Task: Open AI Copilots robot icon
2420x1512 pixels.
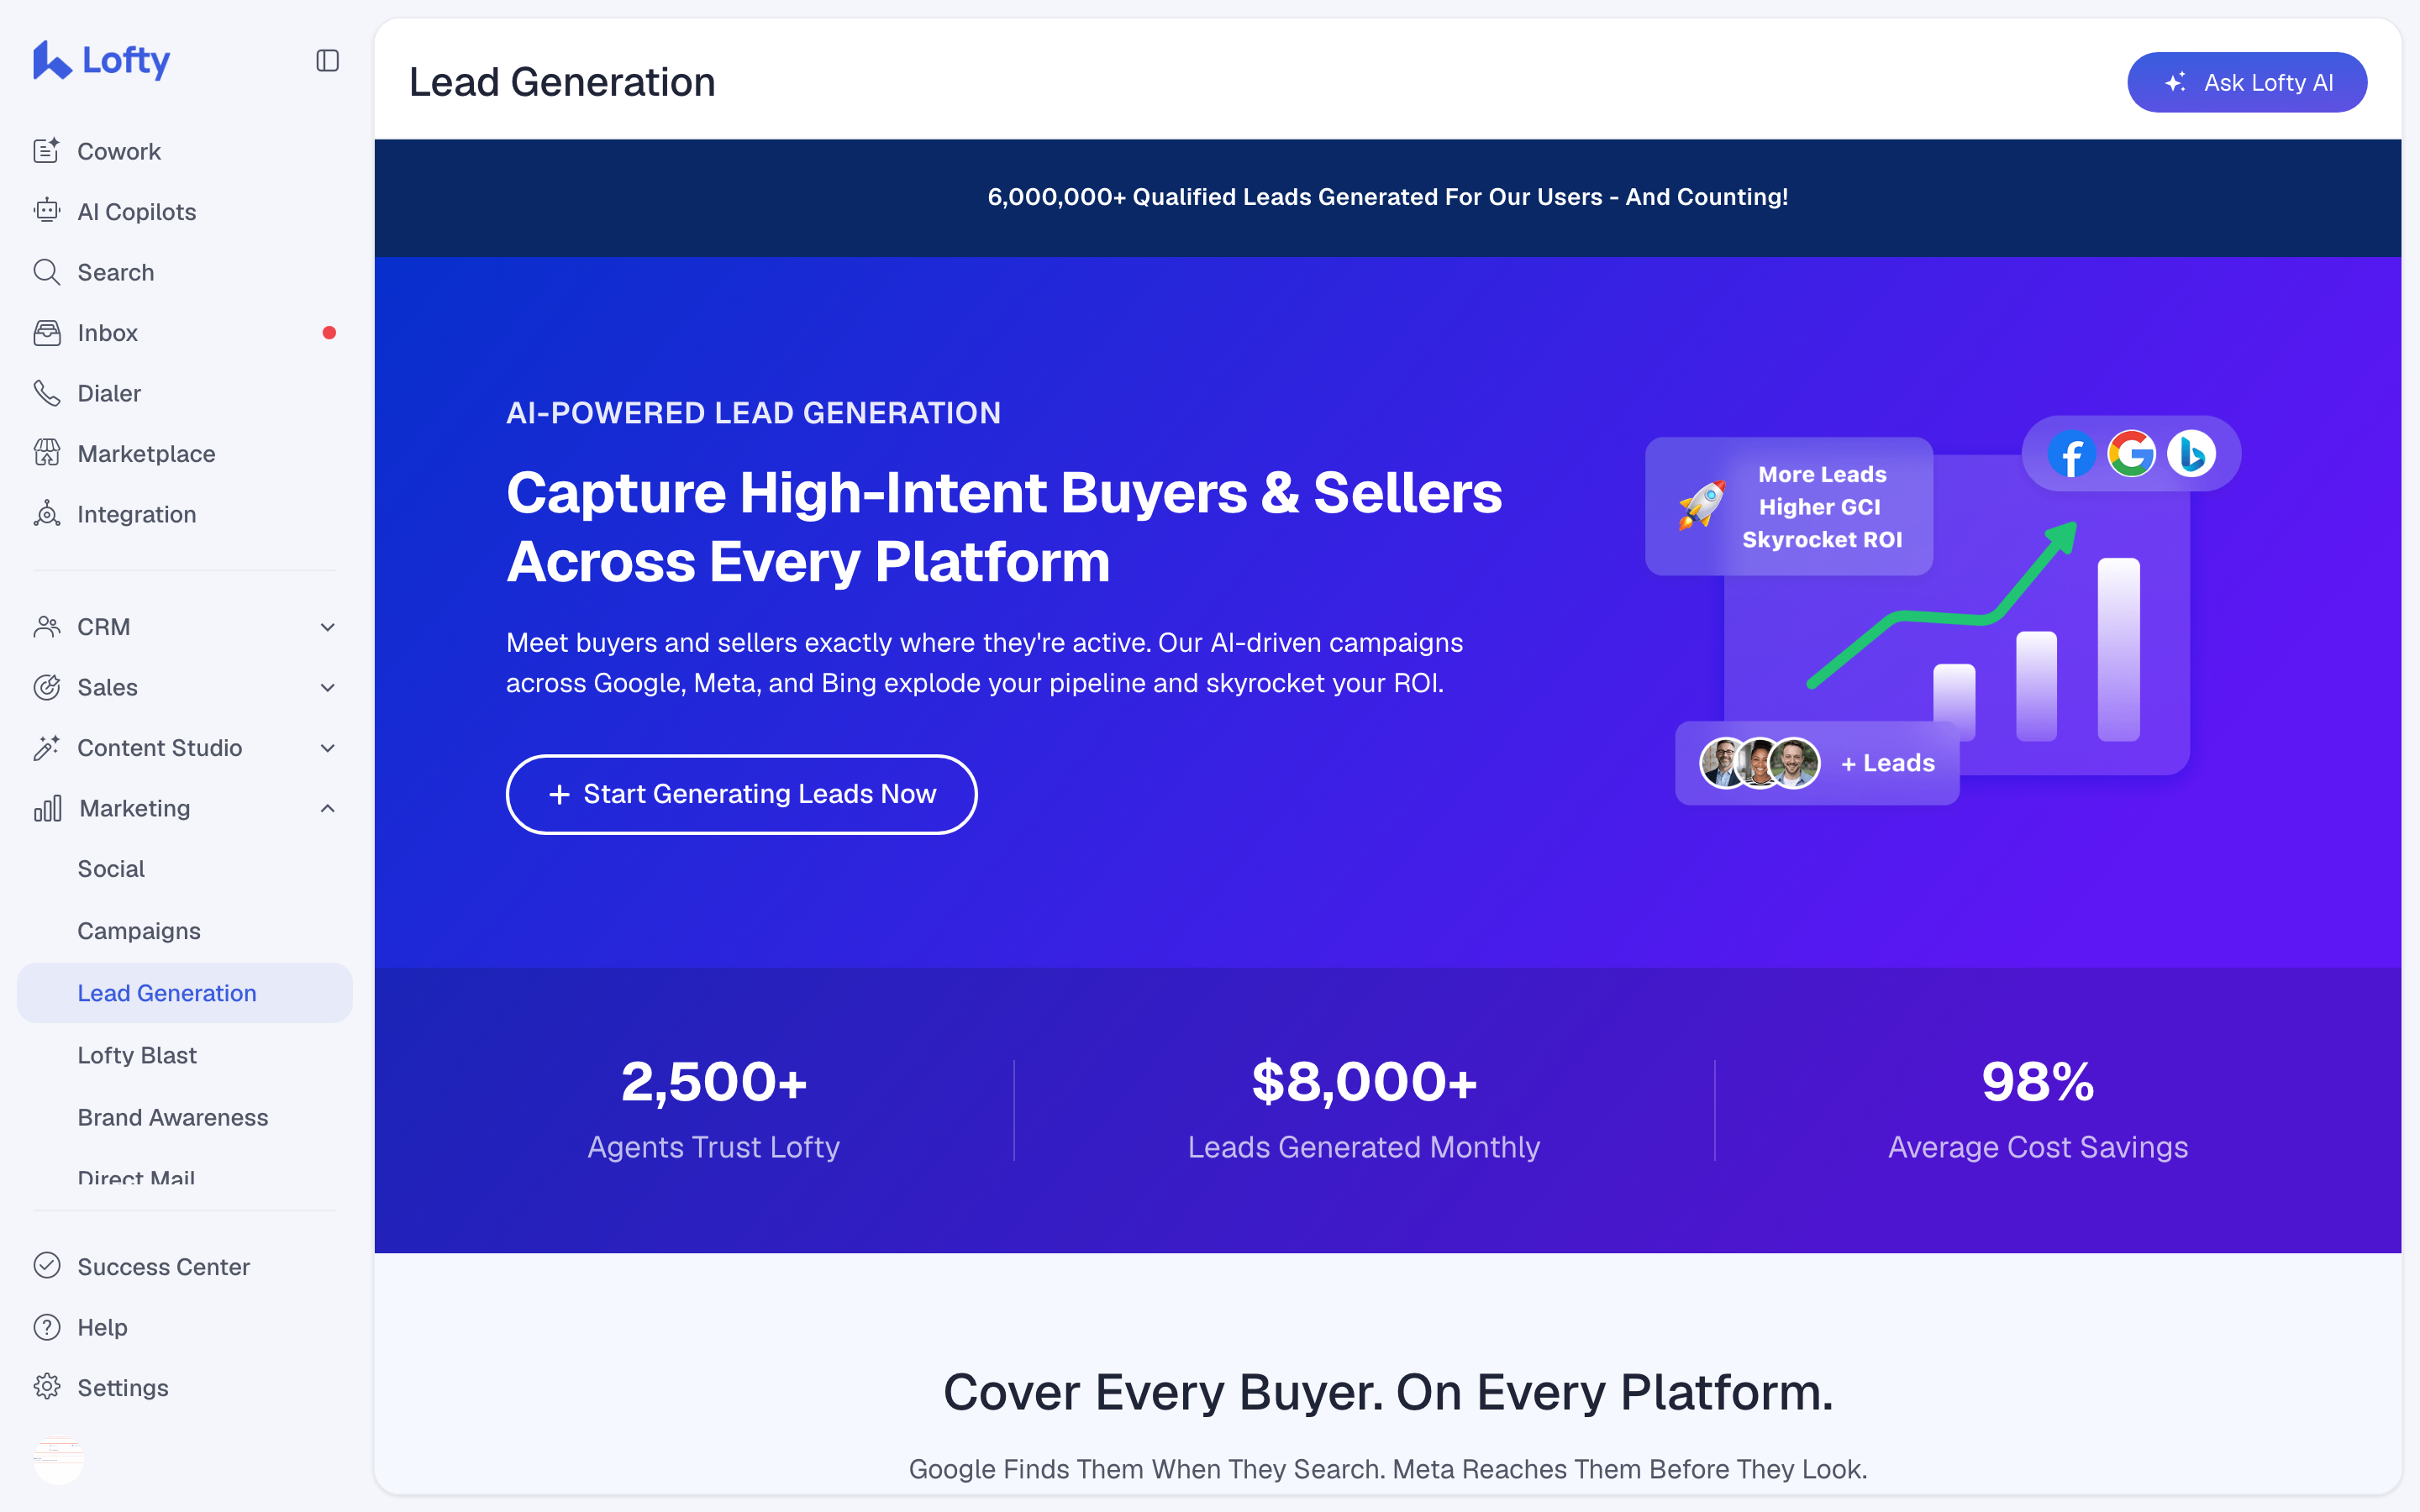Action: click(47, 211)
